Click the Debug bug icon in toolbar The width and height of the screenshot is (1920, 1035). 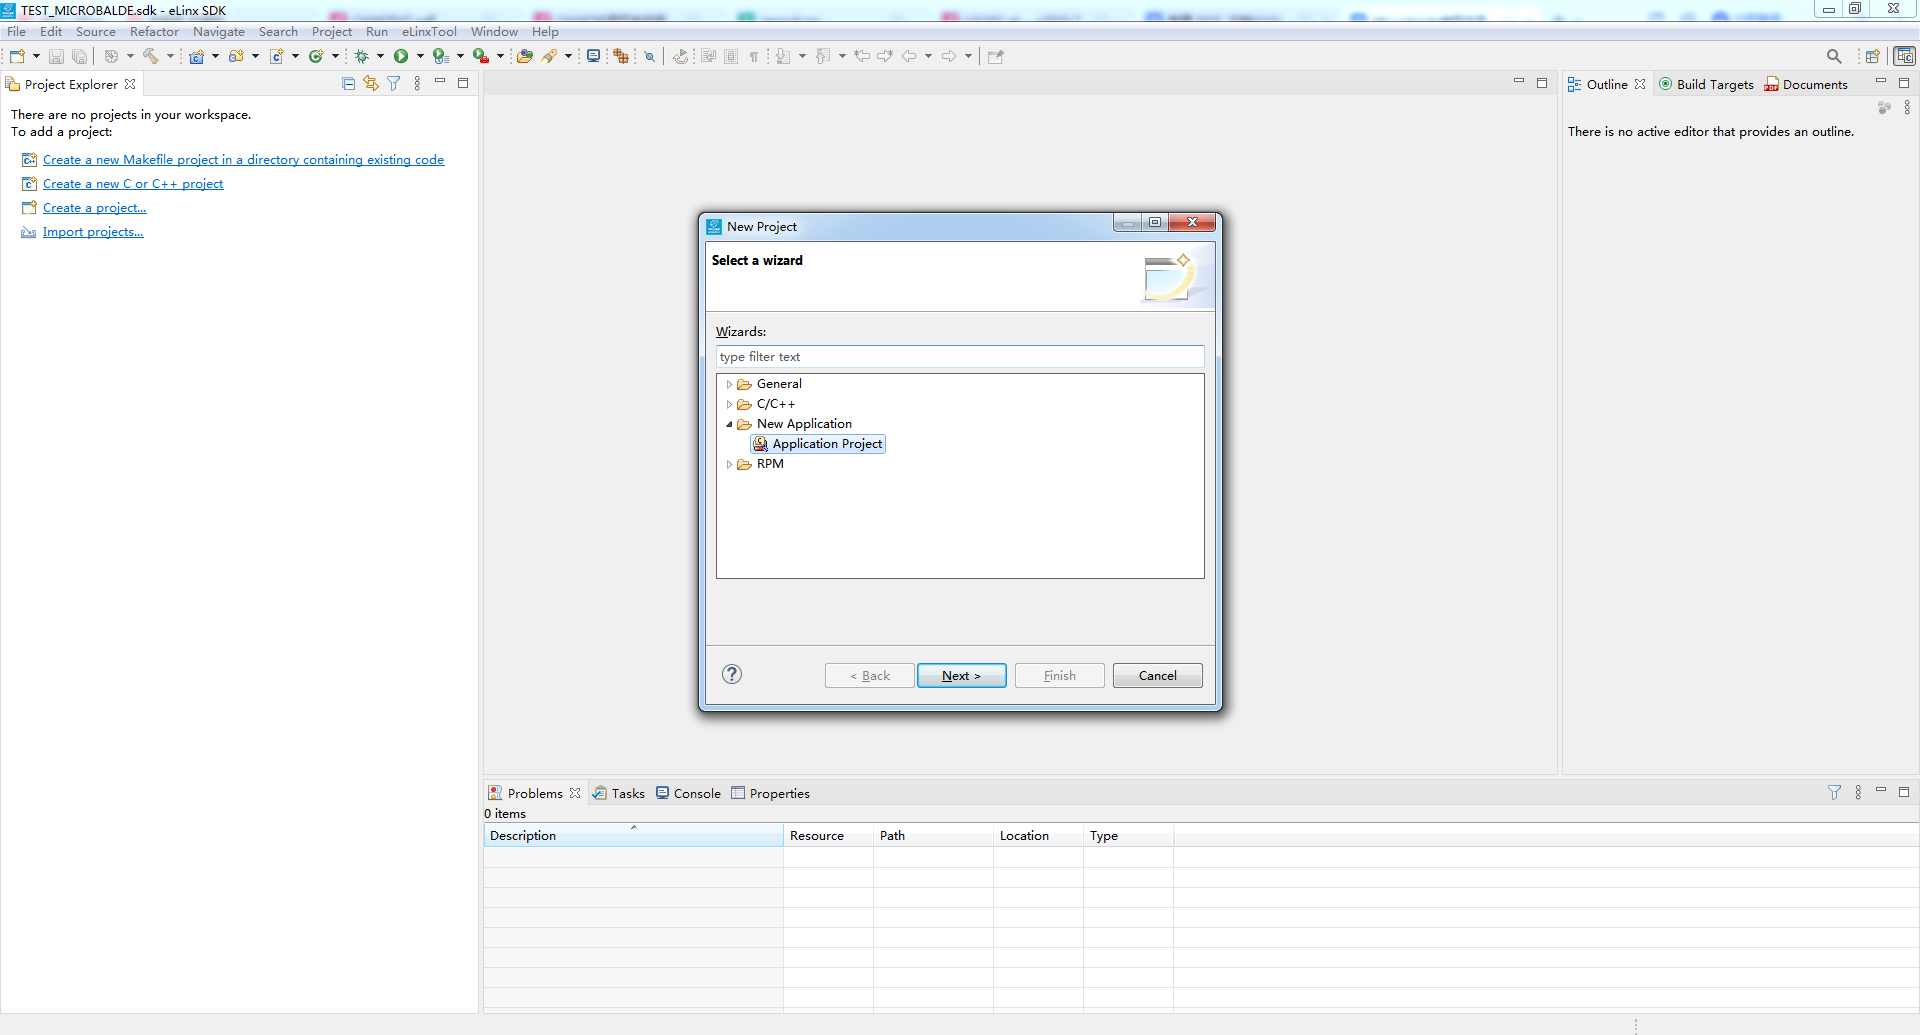coord(362,56)
